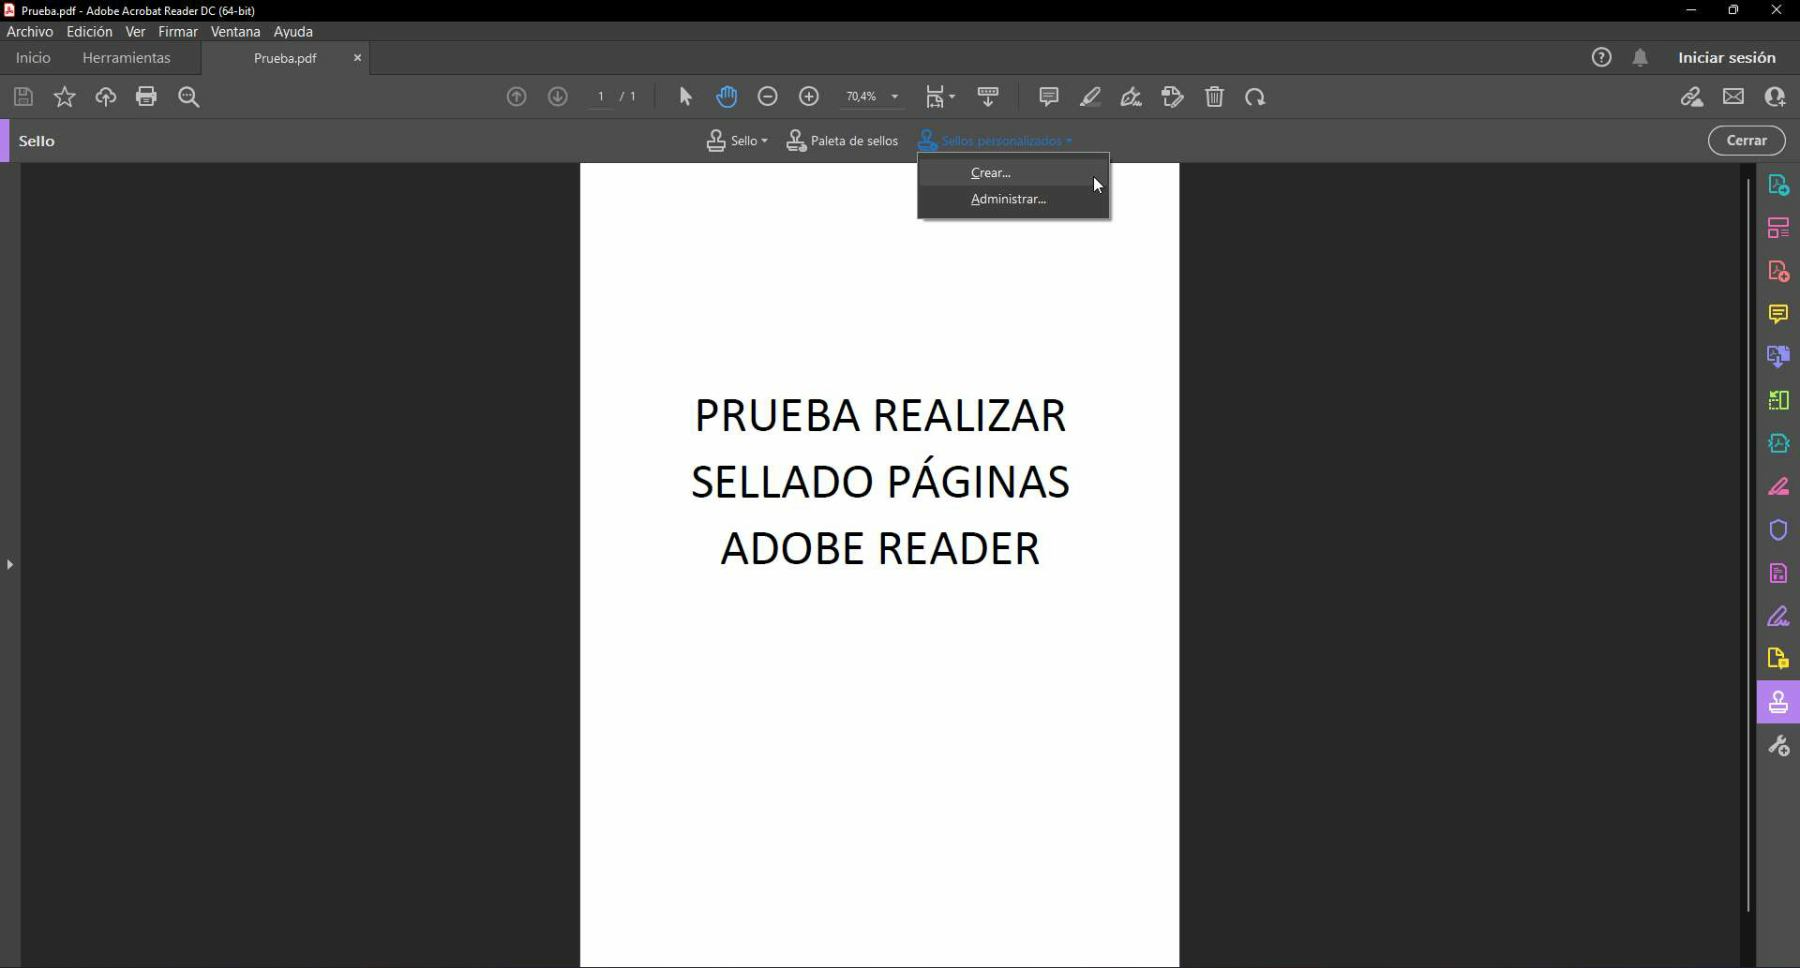Click the reading mode scroll icon
This screenshot has width=1800, height=968.
click(x=988, y=97)
